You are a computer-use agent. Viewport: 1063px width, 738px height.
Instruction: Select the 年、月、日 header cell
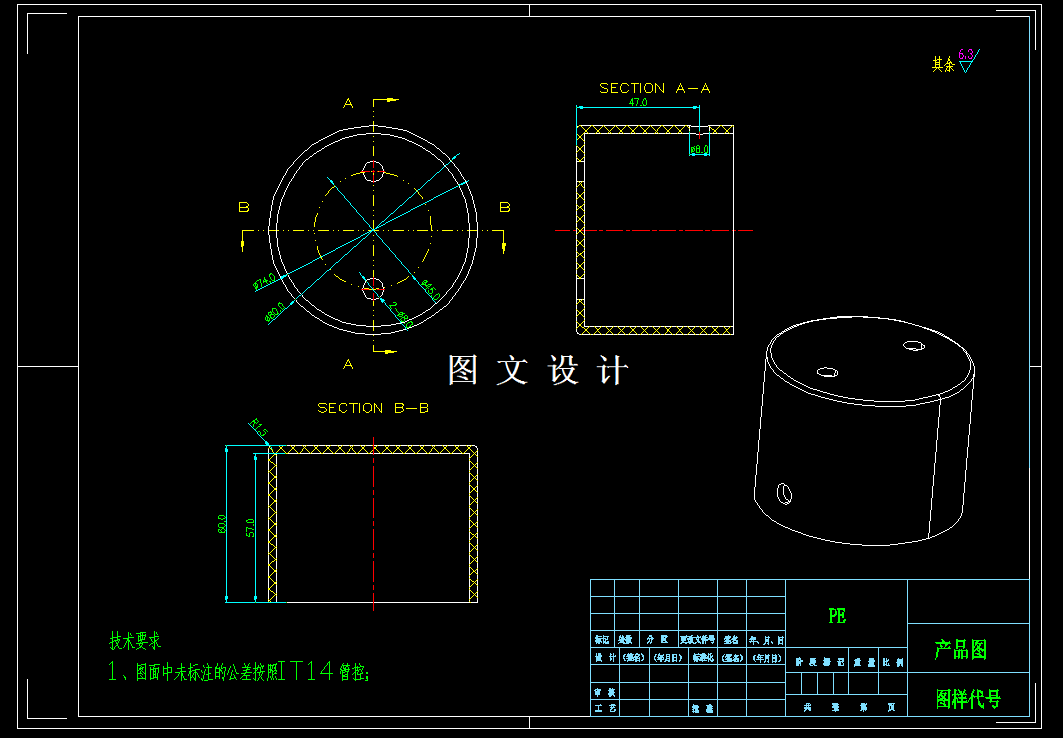(767, 640)
